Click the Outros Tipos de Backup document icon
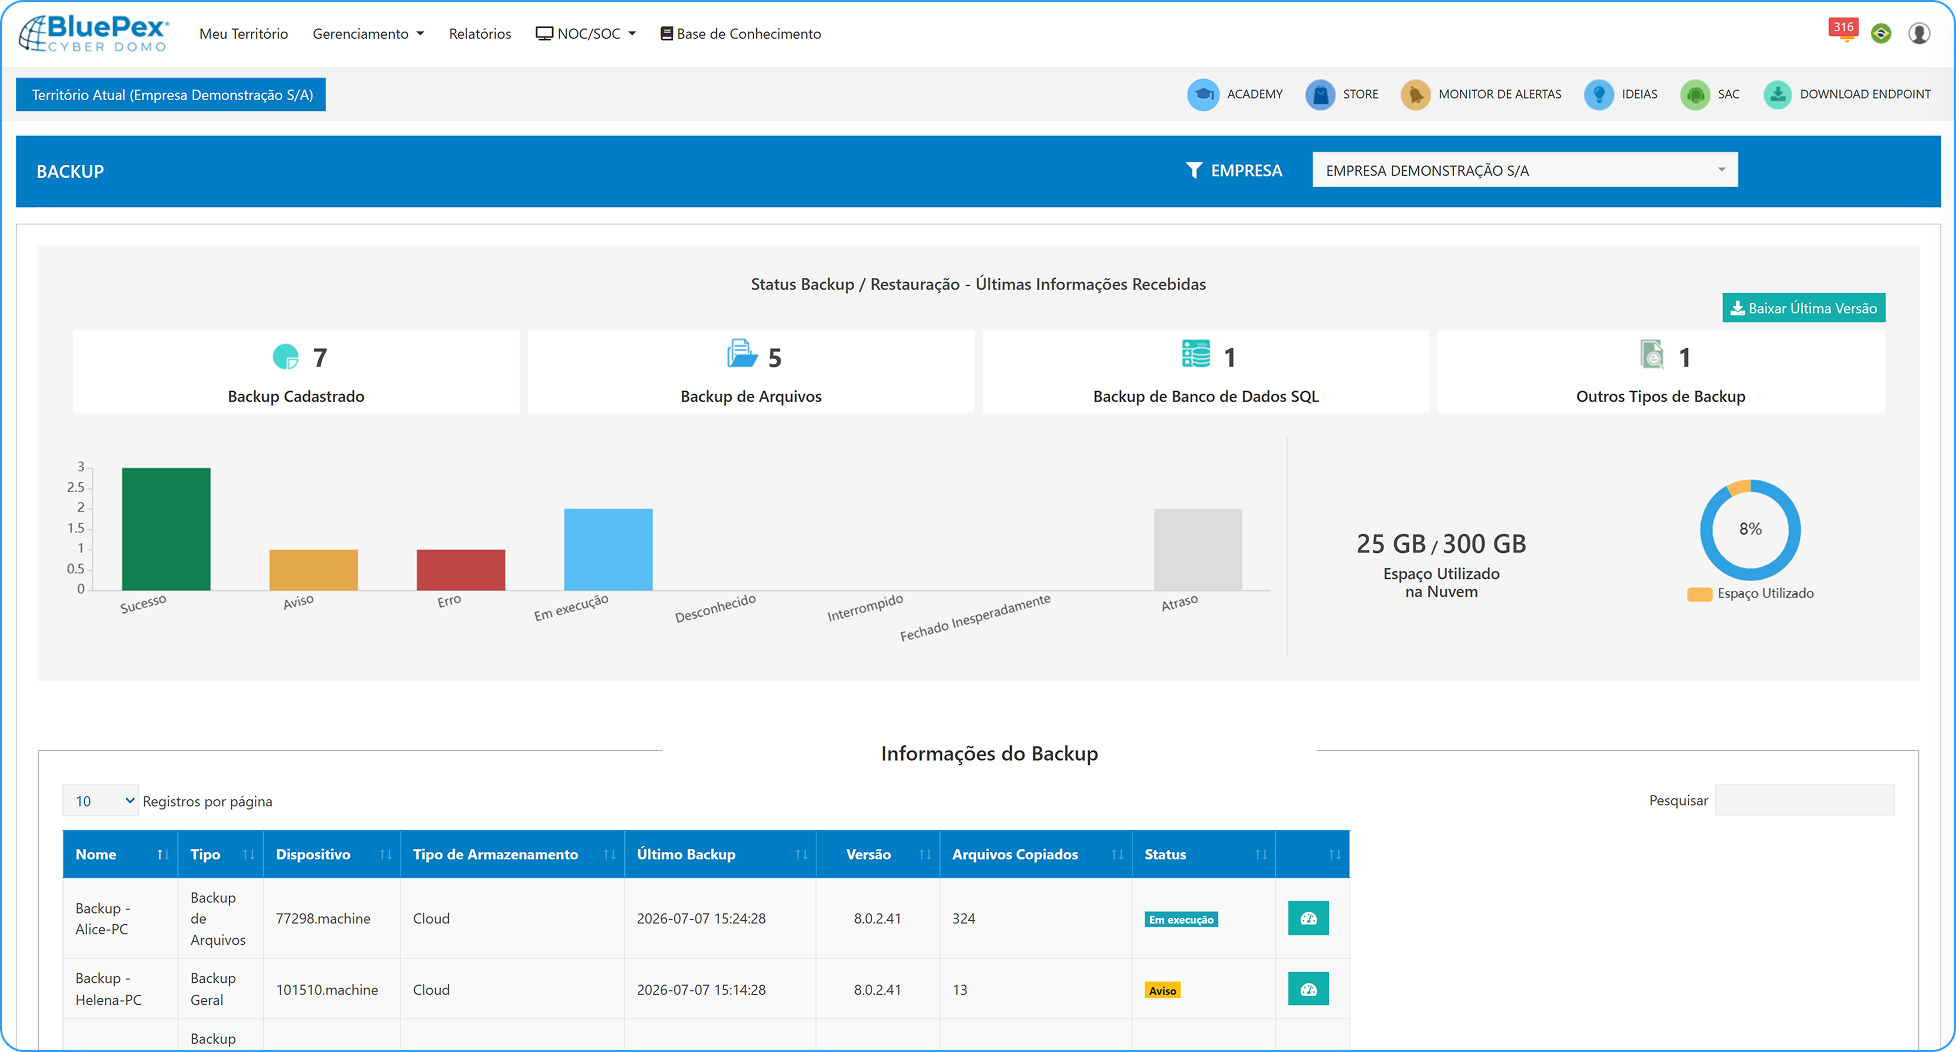Viewport: 1956px width, 1052px height. click(x=1652, y=354)
